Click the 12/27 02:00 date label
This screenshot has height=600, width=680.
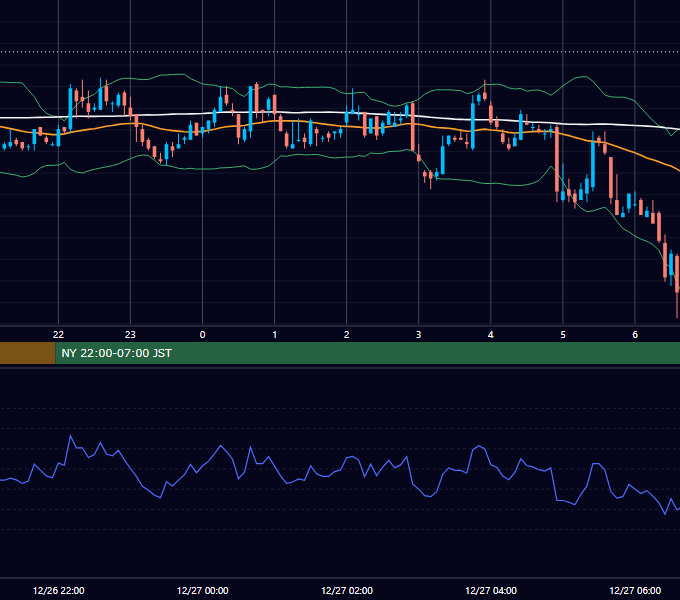tap(347, 590)
